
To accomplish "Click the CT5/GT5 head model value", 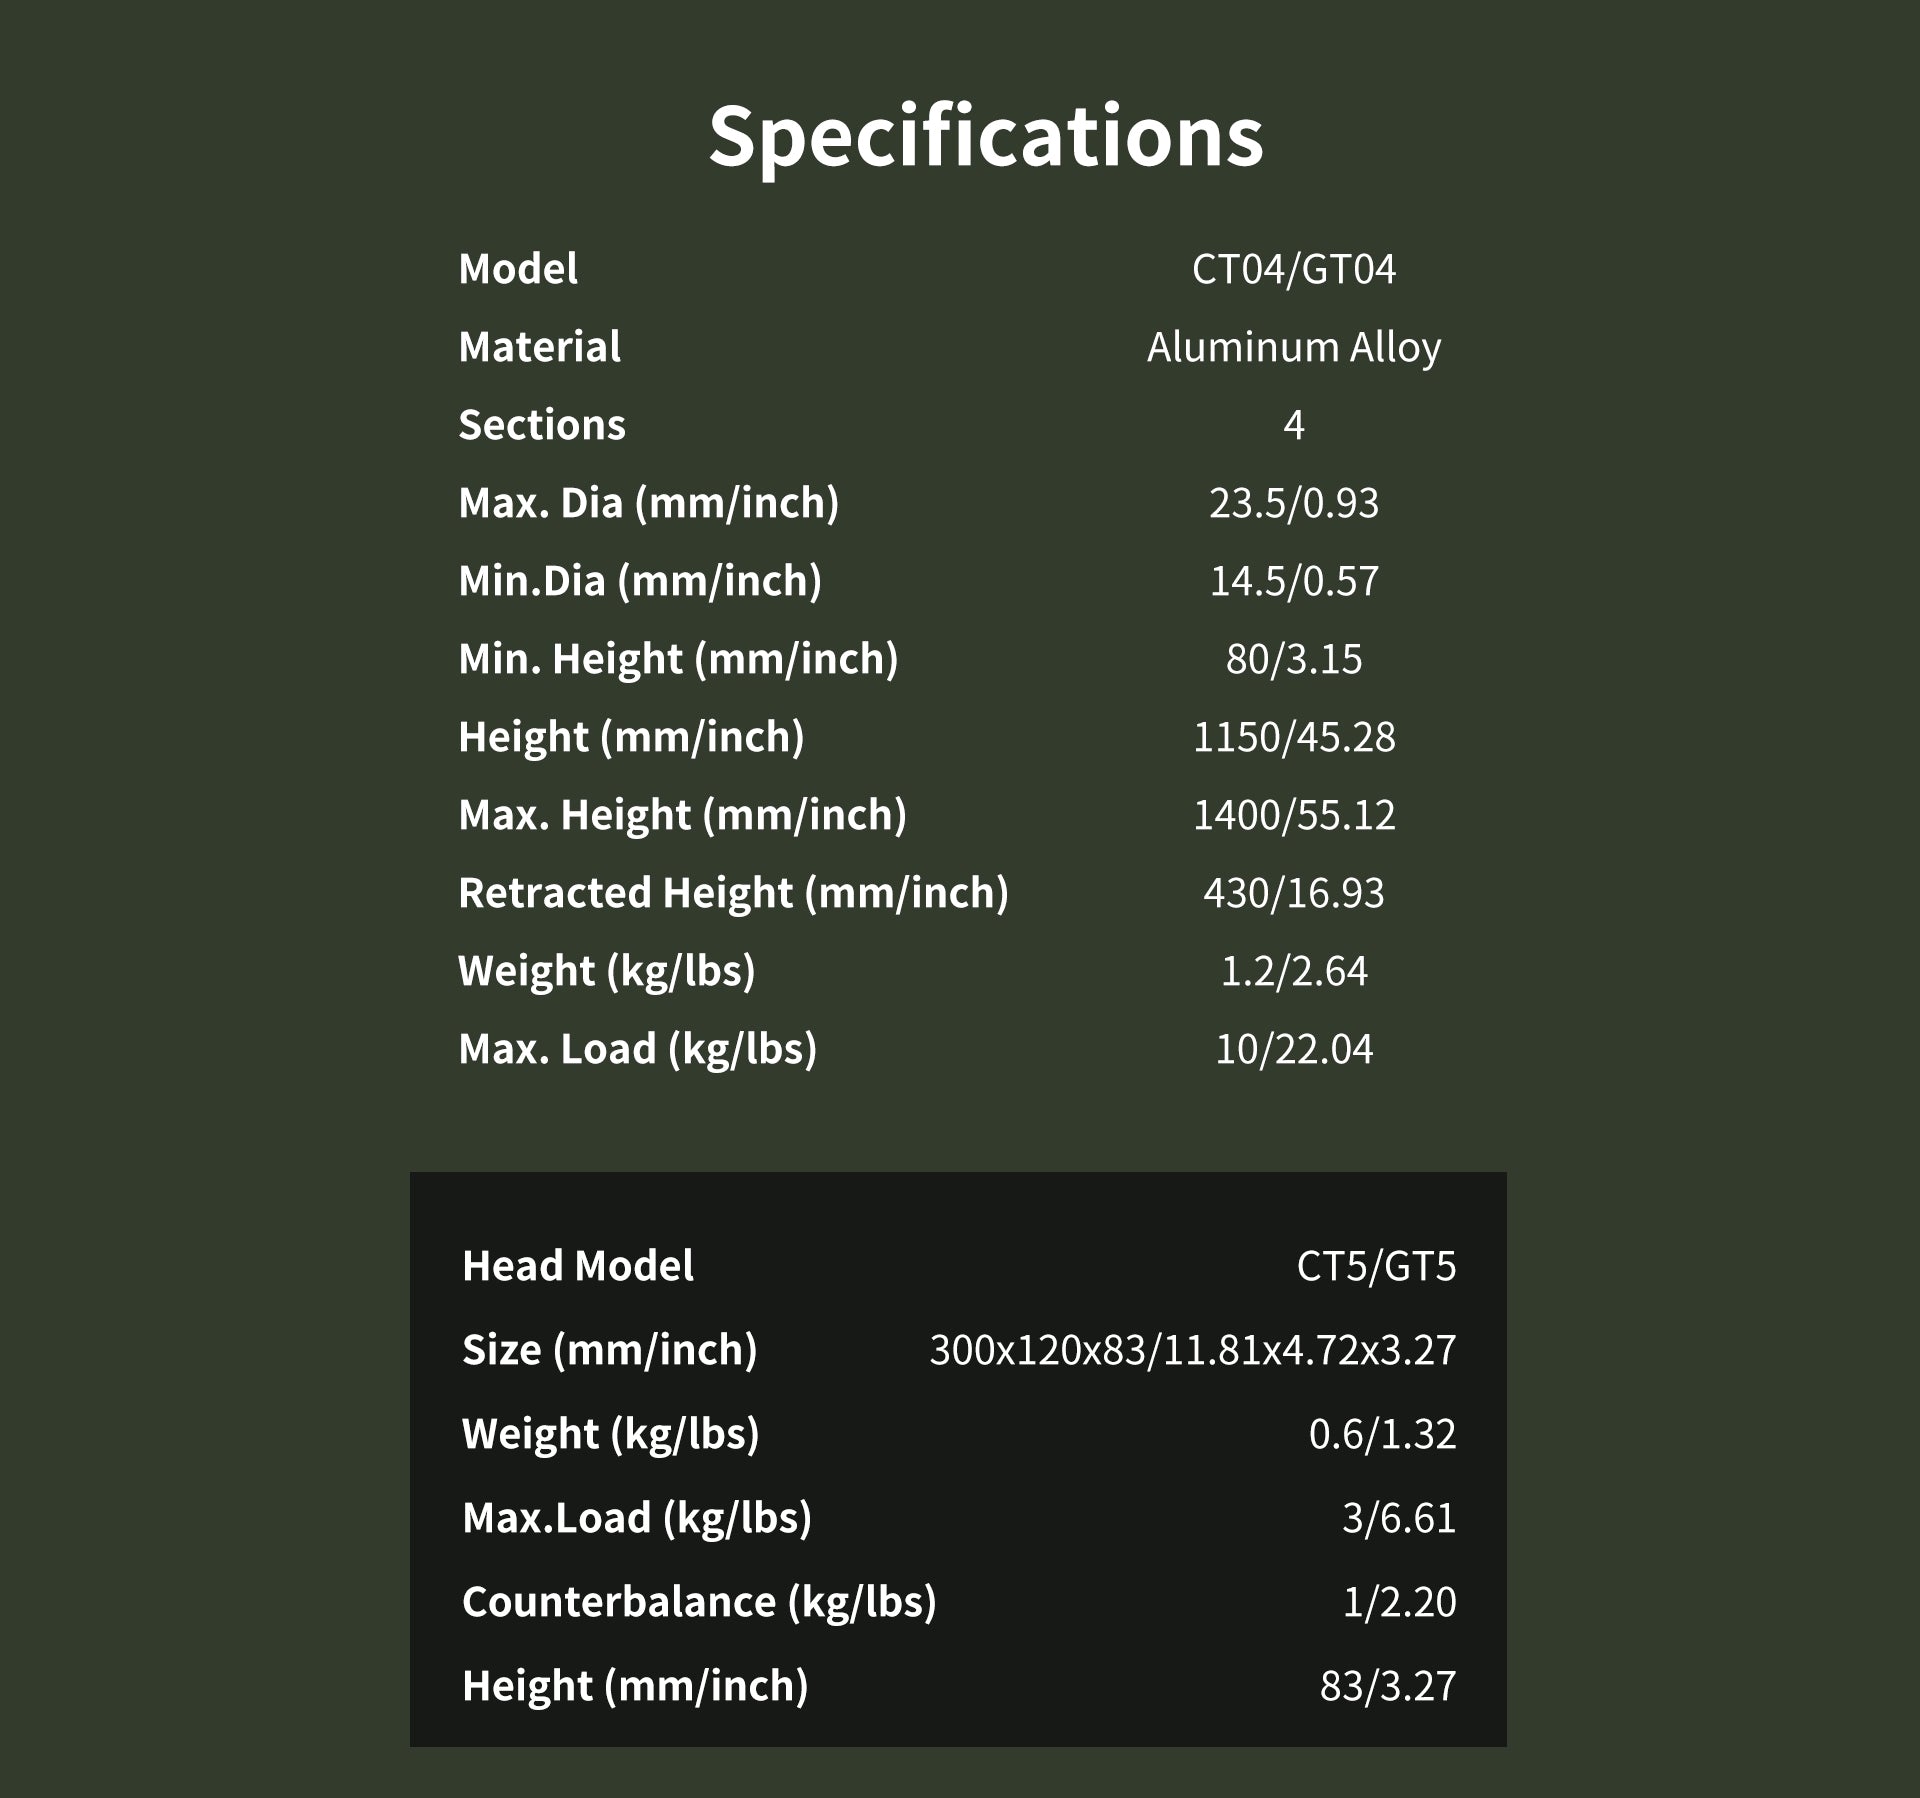I will point(1376,1266).
